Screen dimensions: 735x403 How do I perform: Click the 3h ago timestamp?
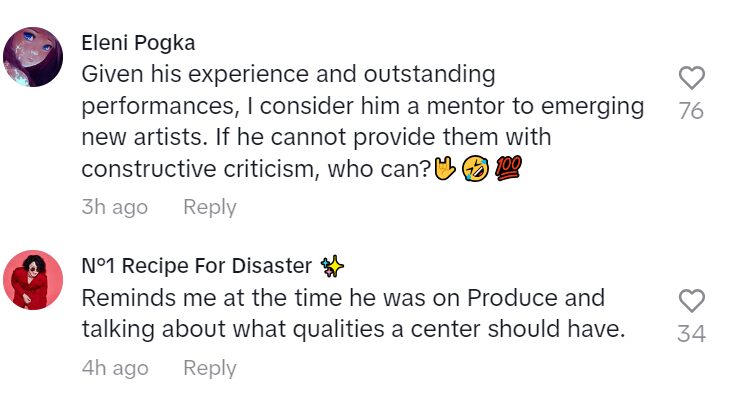pyautogui.click(x=114, y=207)
